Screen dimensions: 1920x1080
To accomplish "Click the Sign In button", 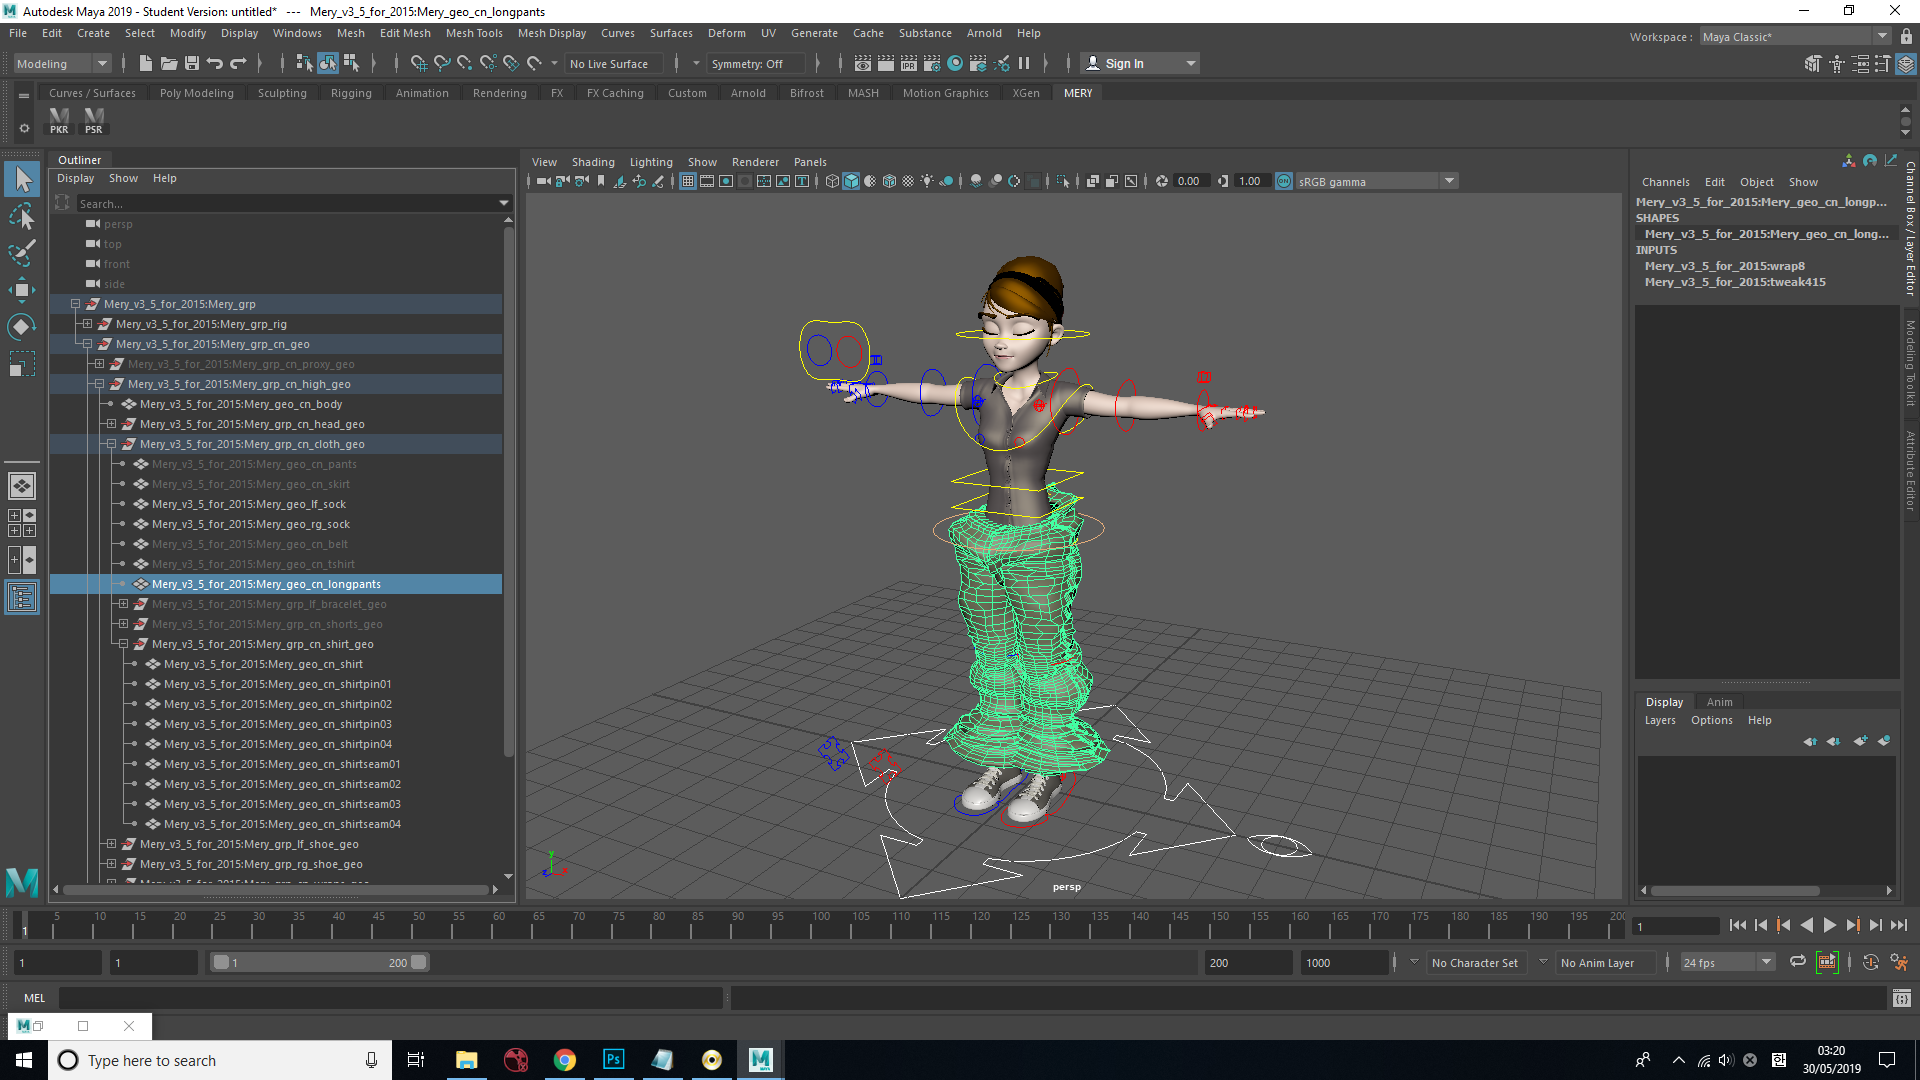I will click(x=1140, y=63).
